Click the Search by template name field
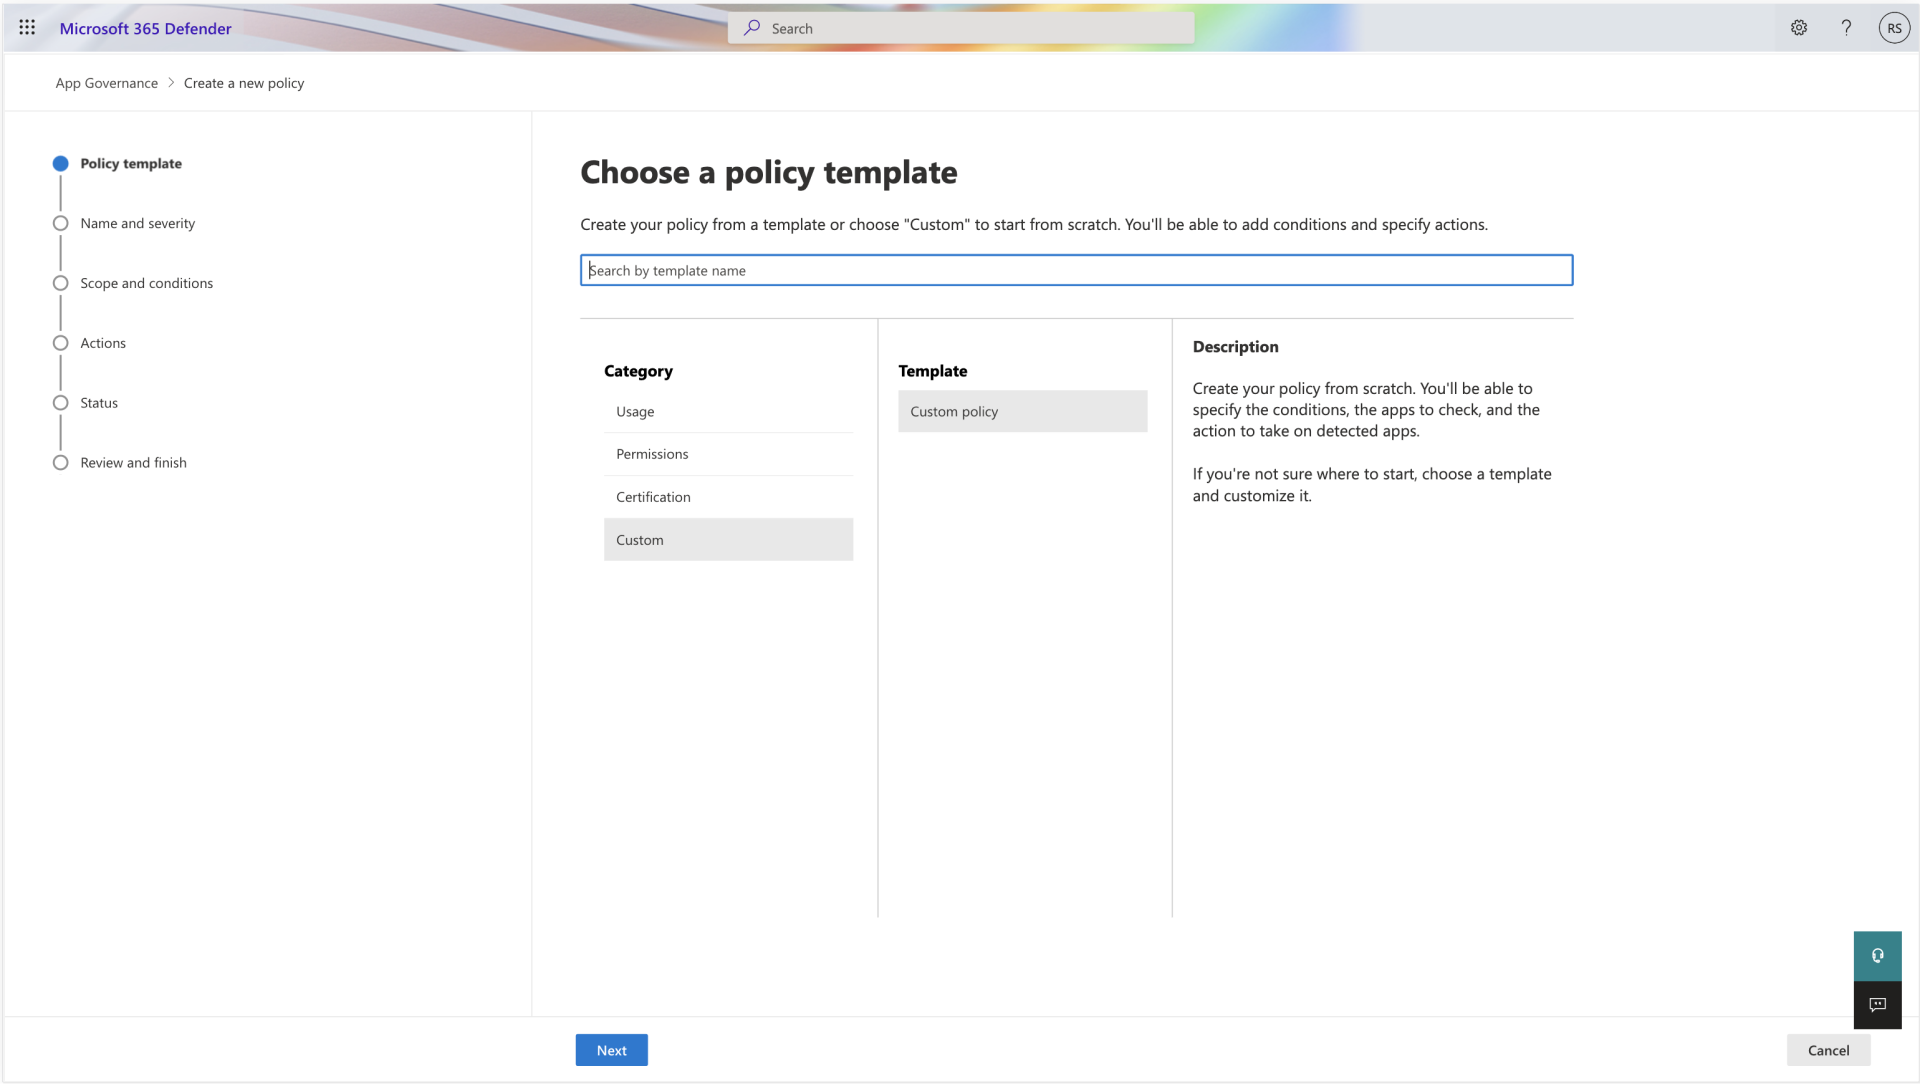Viewport: 1920px width, 1084px height. (1076, 269)
